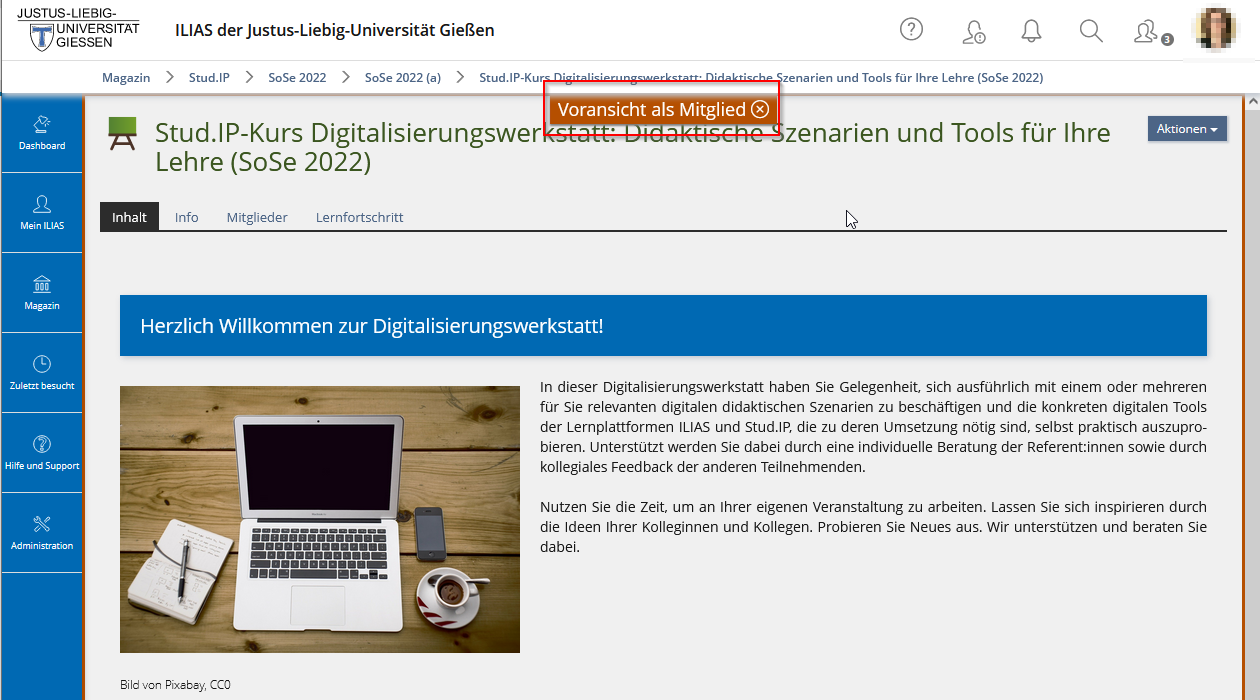The image size is (1260, 700).
Task: Go to Magazin in the sidebar
Action: click(42, 293)
